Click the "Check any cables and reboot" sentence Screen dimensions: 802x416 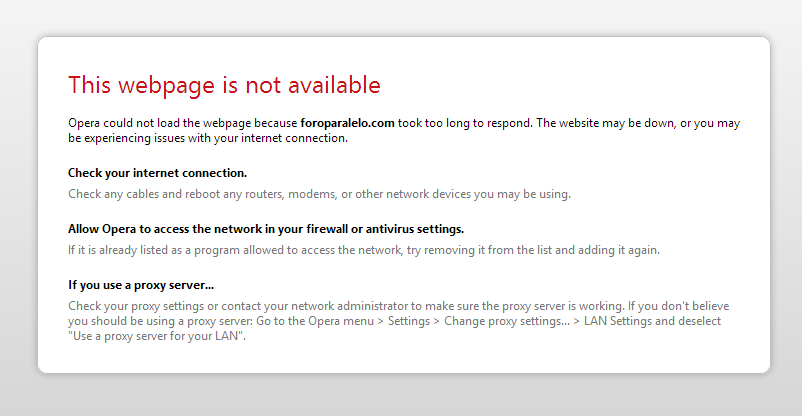click(x=319, y=194)
